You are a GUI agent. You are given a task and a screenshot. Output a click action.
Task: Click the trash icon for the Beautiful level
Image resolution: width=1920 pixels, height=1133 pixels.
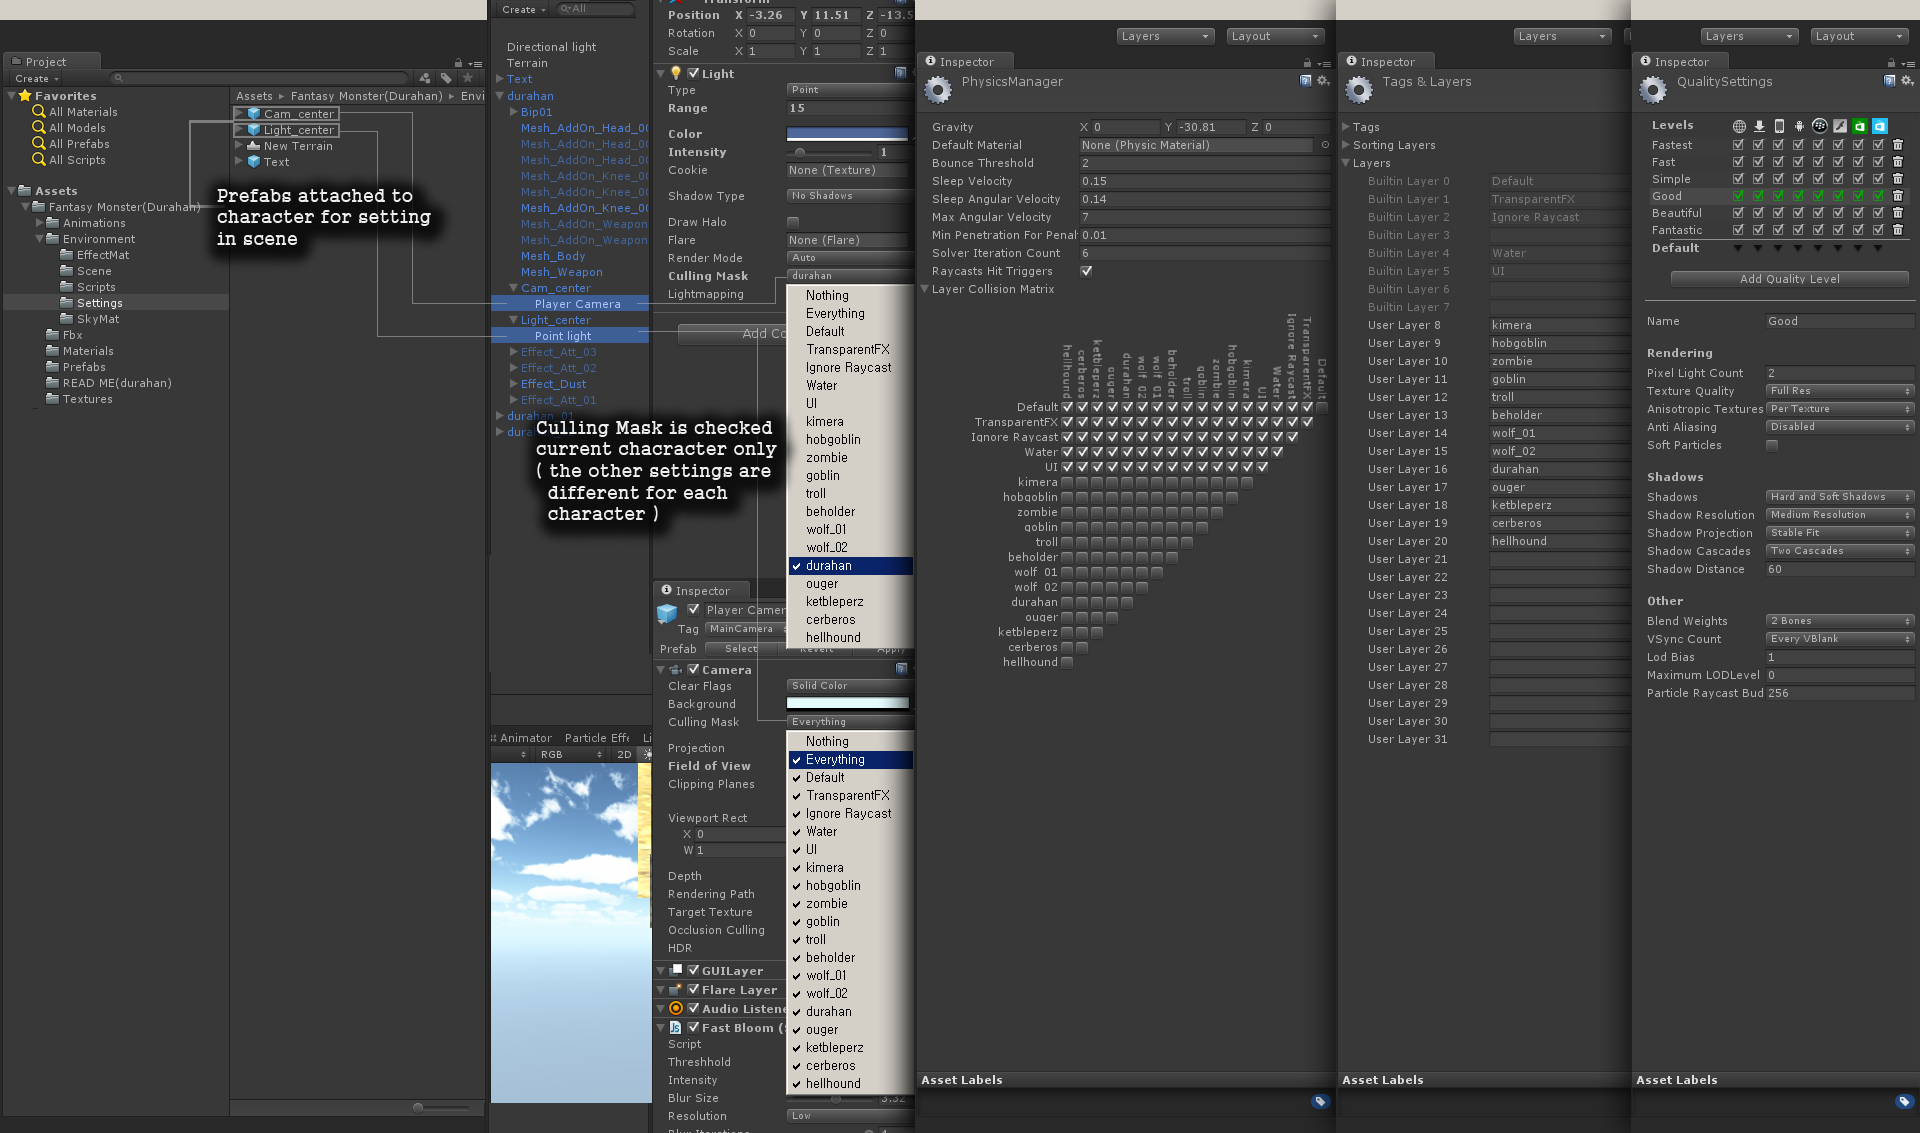pyautogui.click(x=1898, y=213)
